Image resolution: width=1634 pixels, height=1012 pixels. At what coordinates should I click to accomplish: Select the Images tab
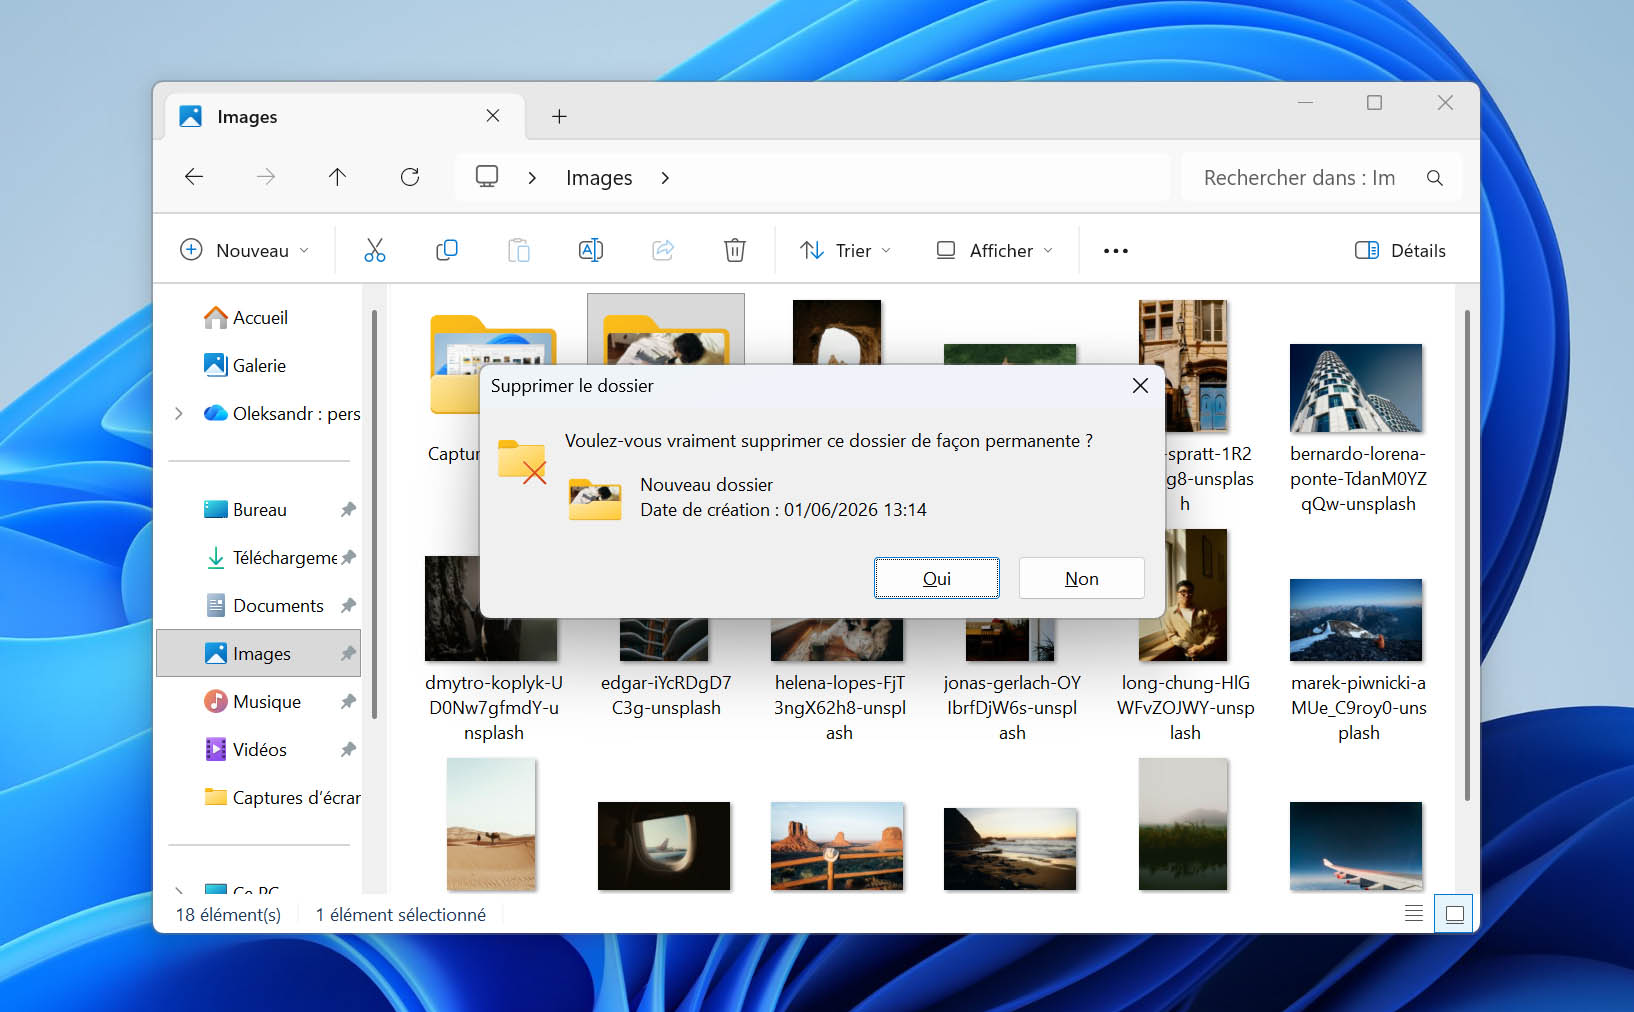coord(345,117)
